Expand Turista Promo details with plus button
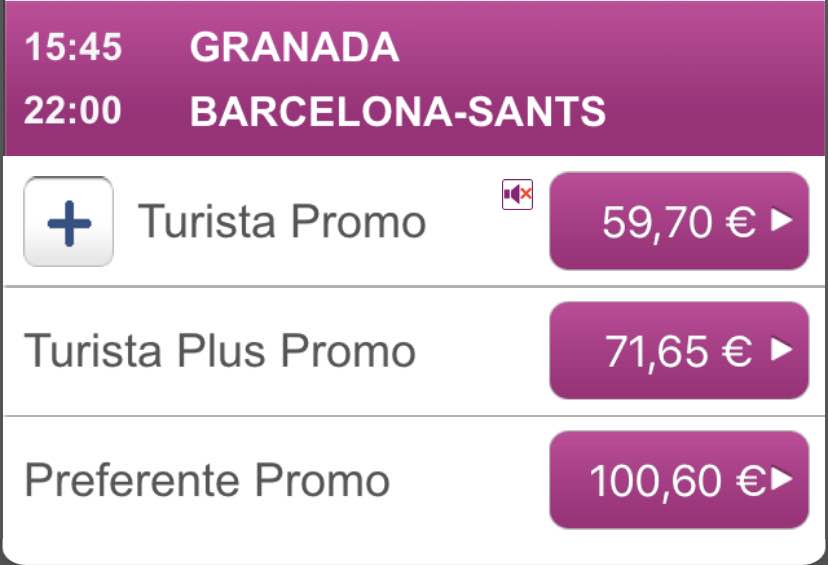This screenshot has width=828, height=565. 69,221
